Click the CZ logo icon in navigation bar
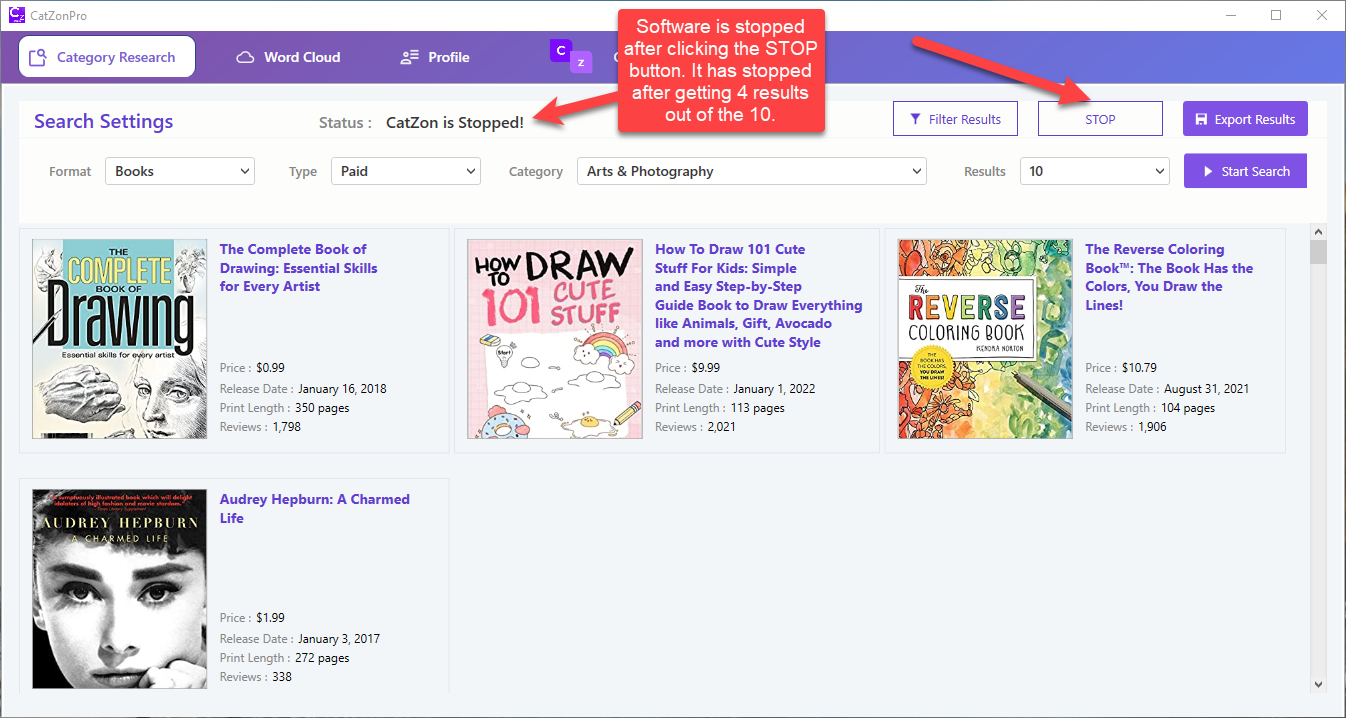Screen dimensions: 1346x718 [568, 56]
